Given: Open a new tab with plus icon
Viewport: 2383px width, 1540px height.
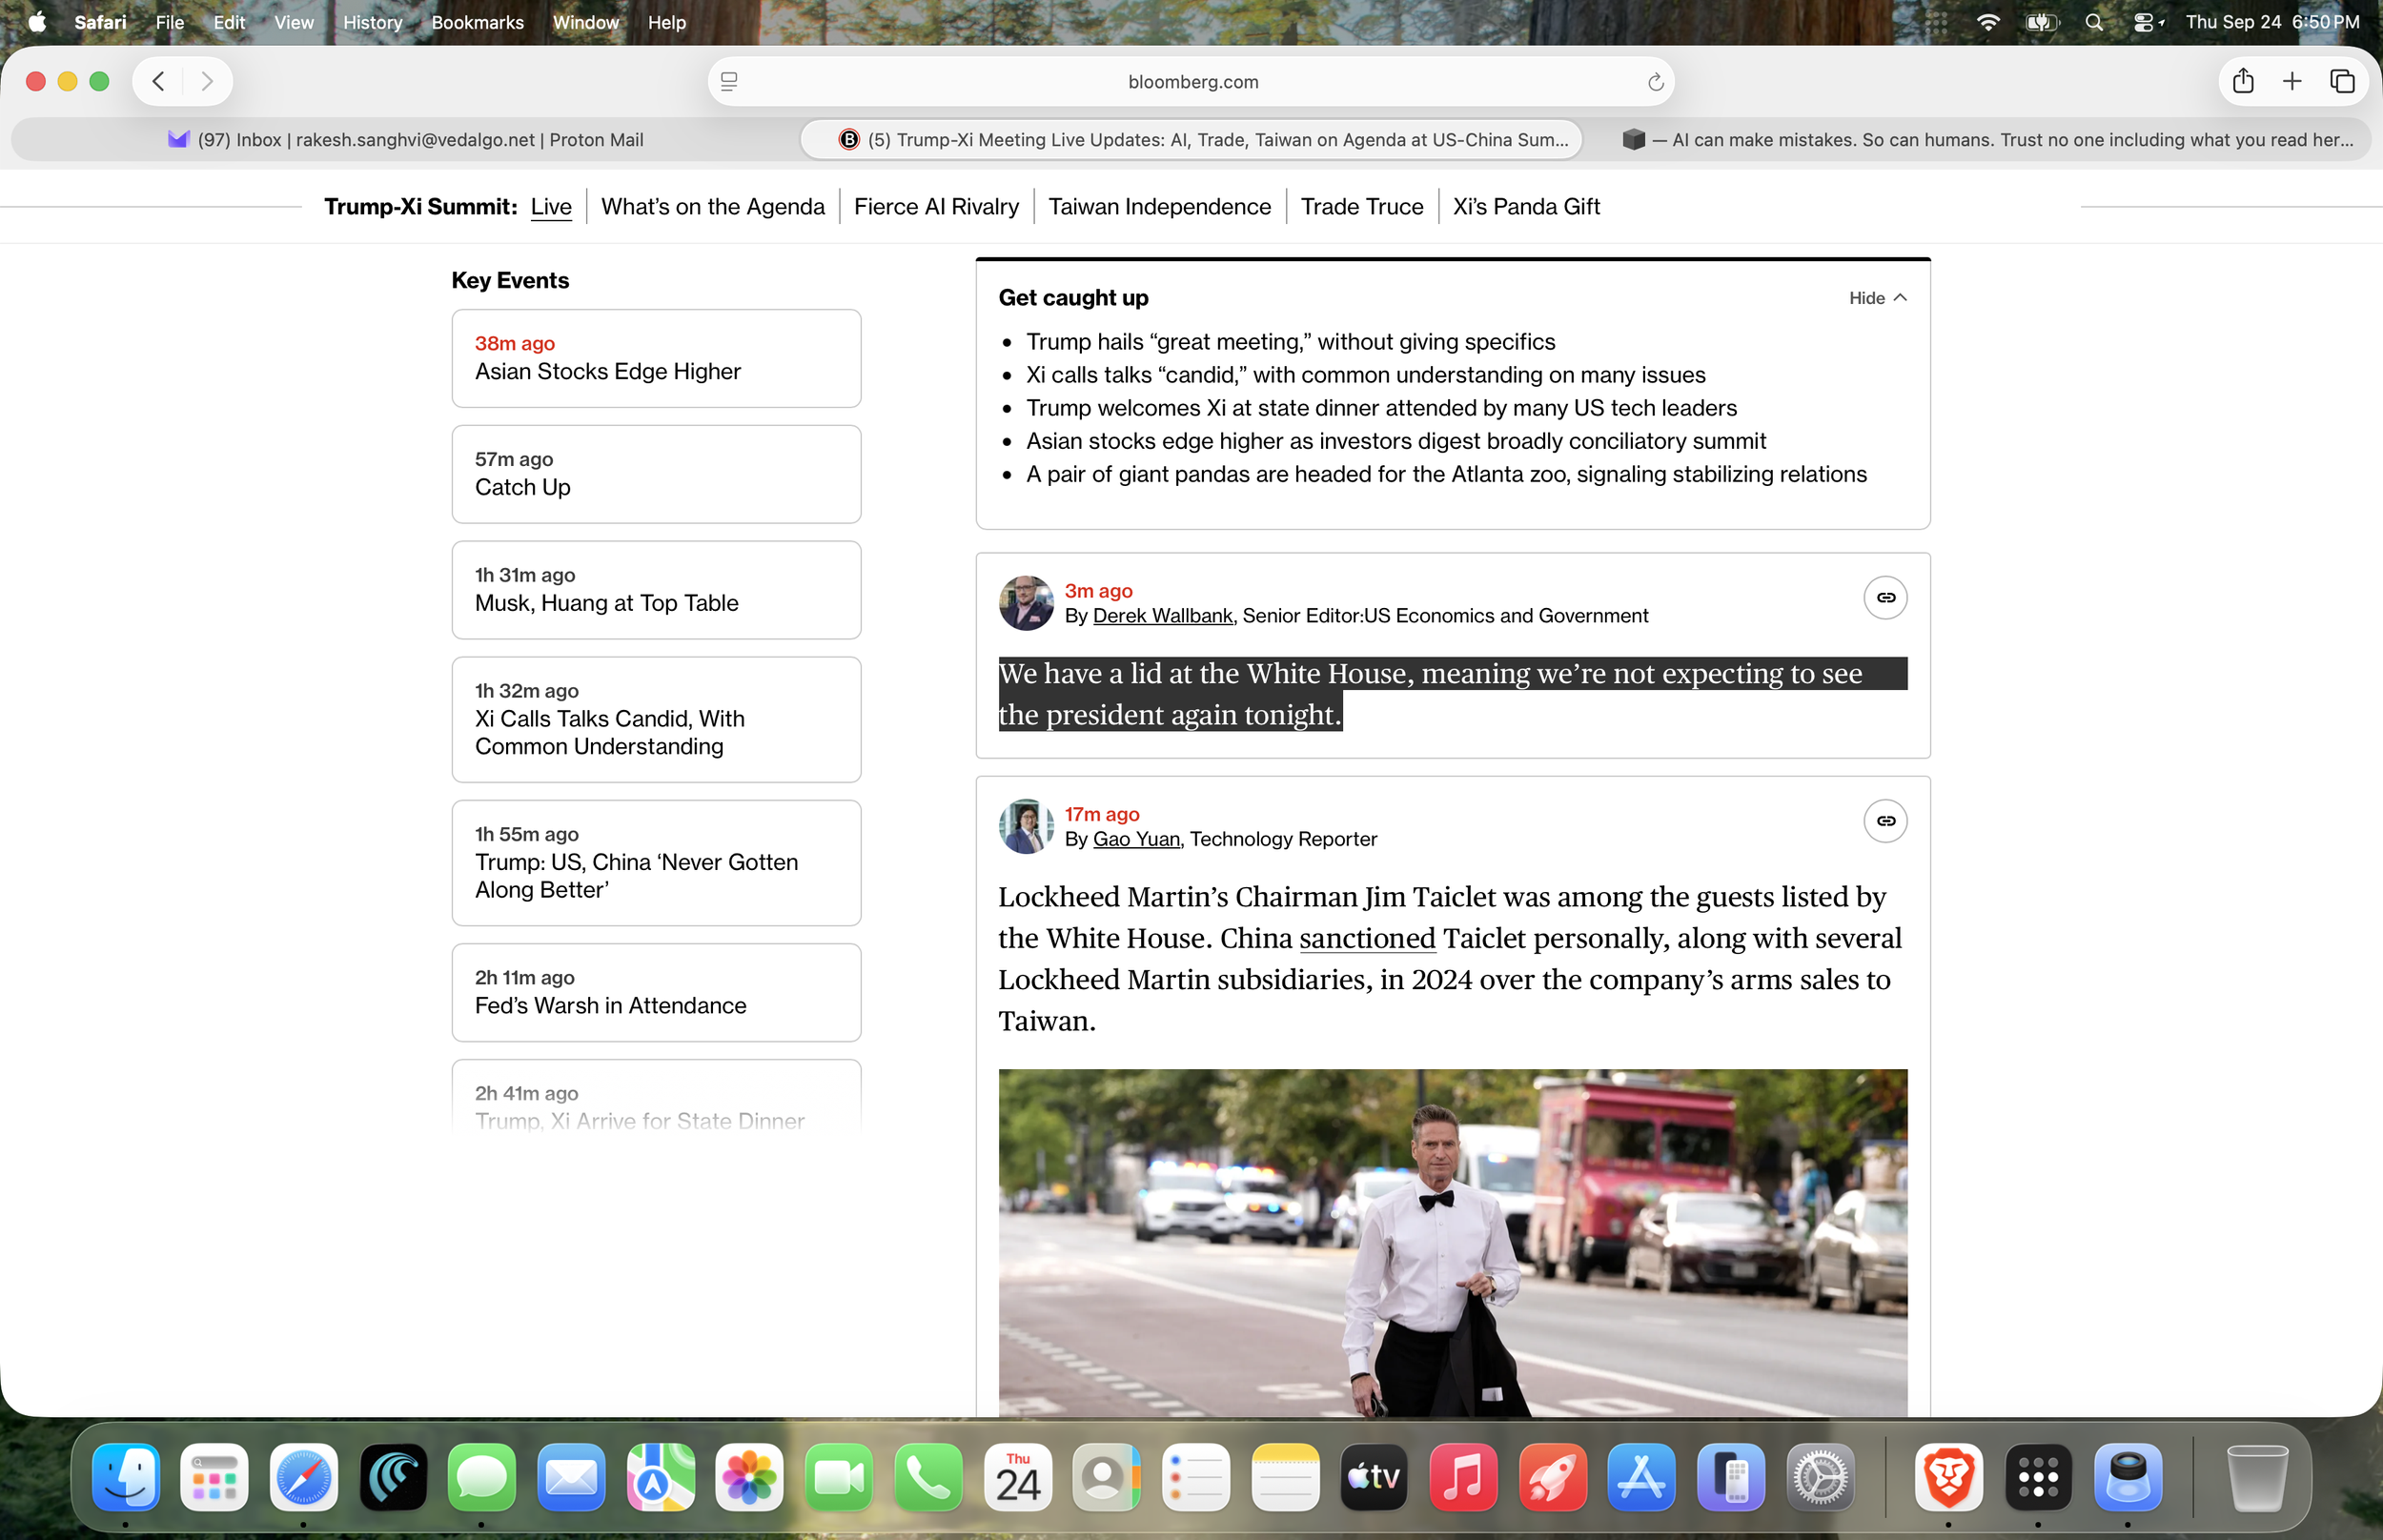Looking at the screenshot, I should pos(2292,81).
